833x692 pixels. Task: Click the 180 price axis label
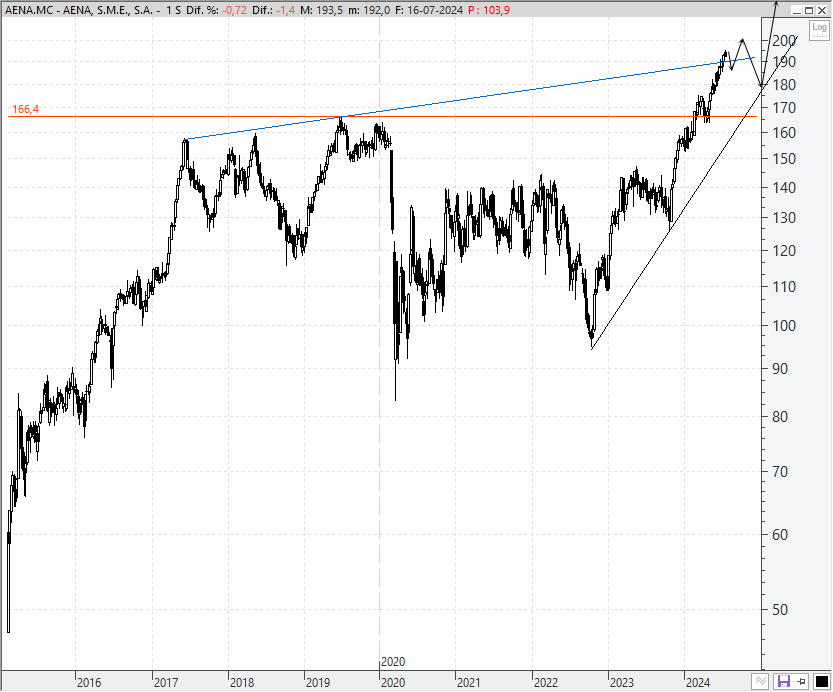(x=784, y=84)
